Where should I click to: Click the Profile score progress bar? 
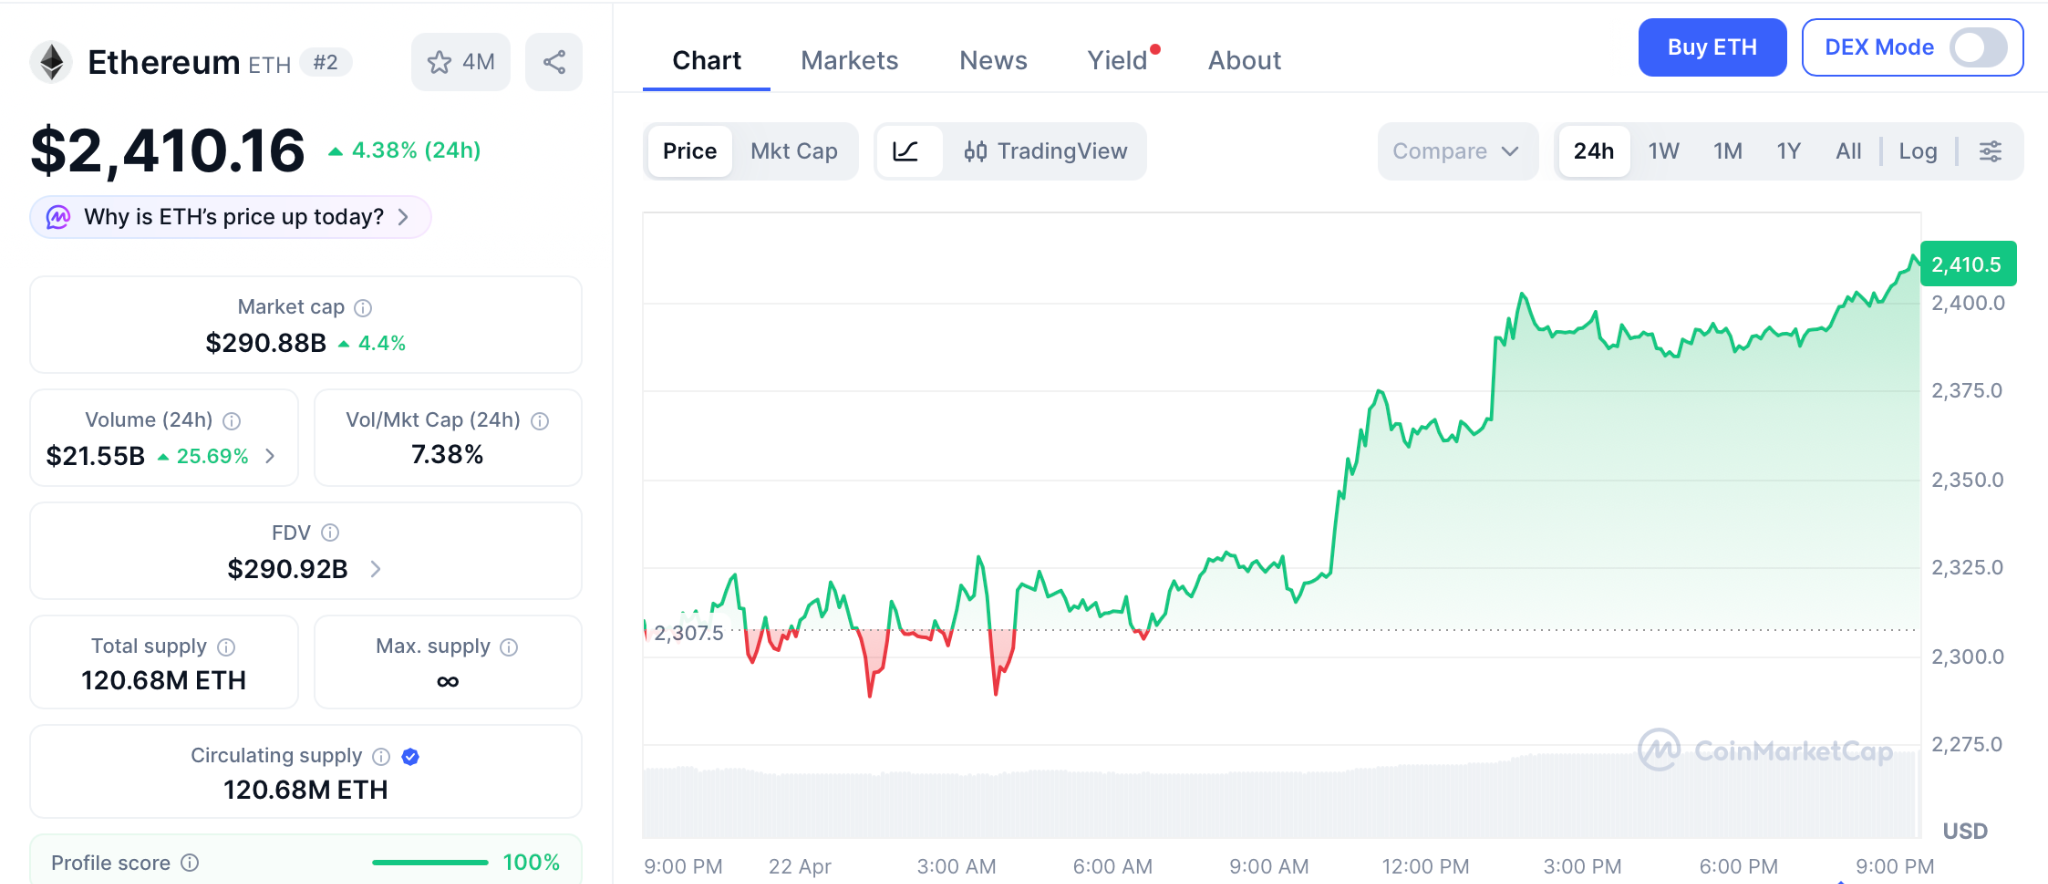coord(430,862)
